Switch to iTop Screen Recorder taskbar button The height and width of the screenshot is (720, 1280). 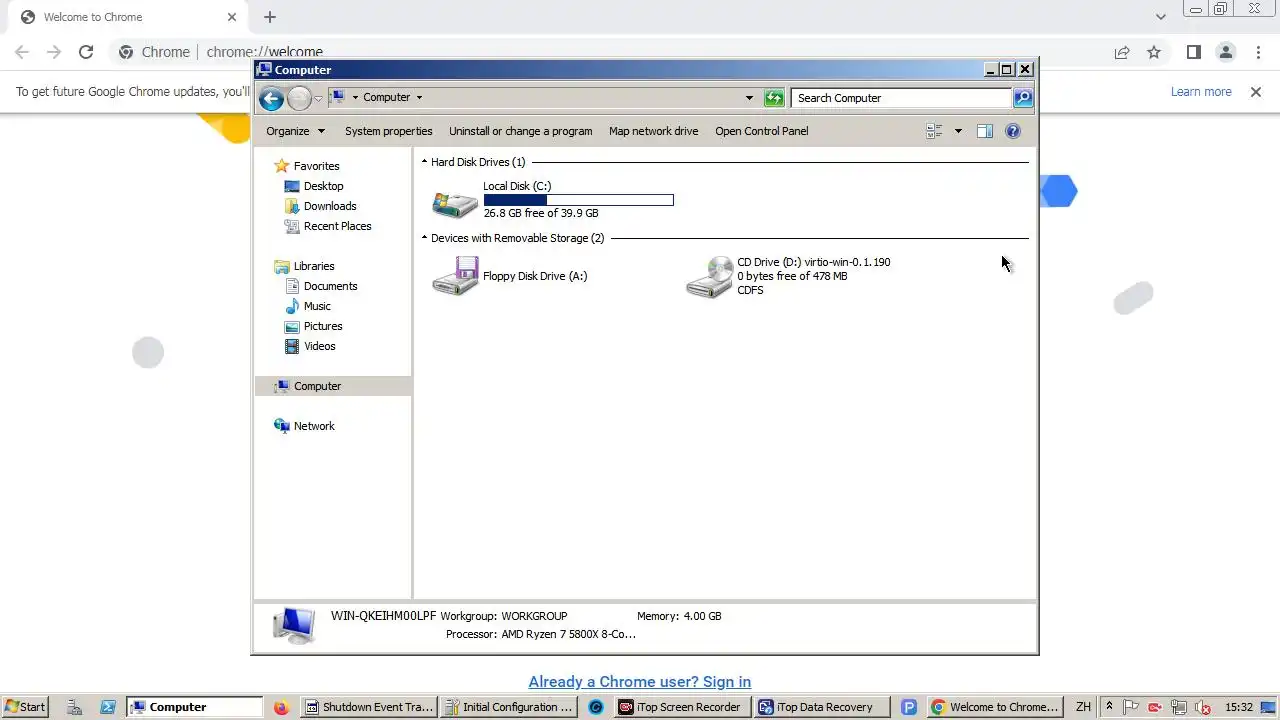pos(680,707)
